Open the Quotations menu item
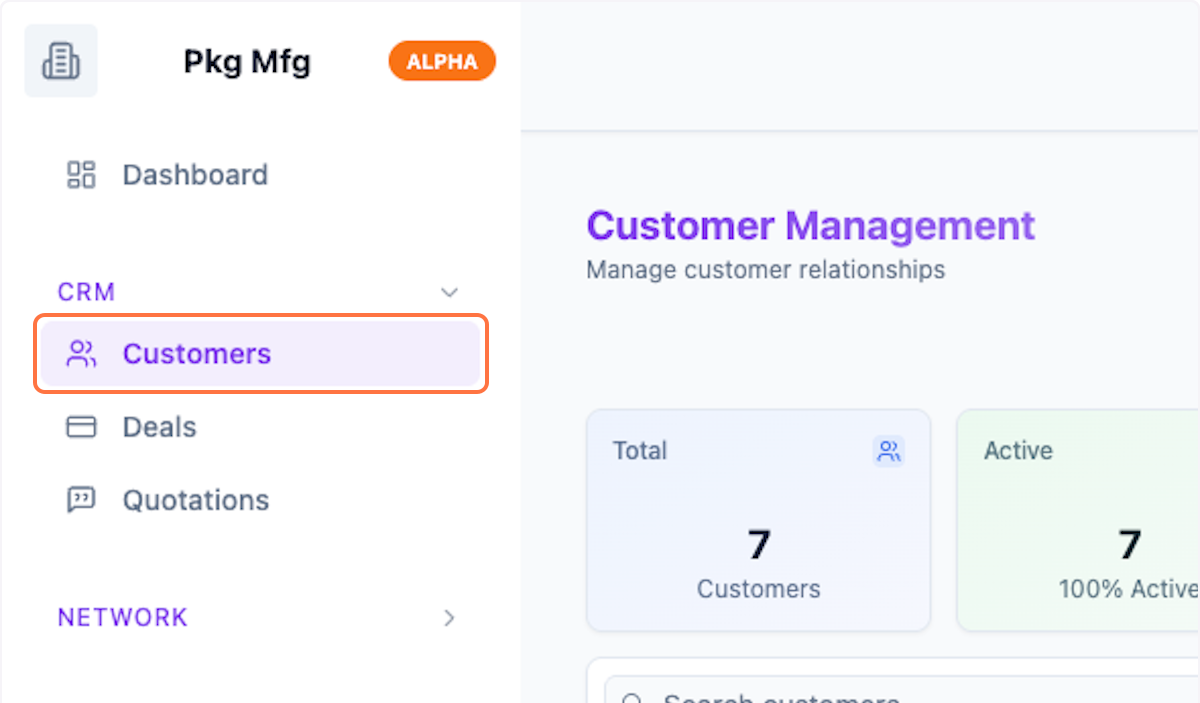Viewport: 1200px width, 703px height. click(196, 500)
